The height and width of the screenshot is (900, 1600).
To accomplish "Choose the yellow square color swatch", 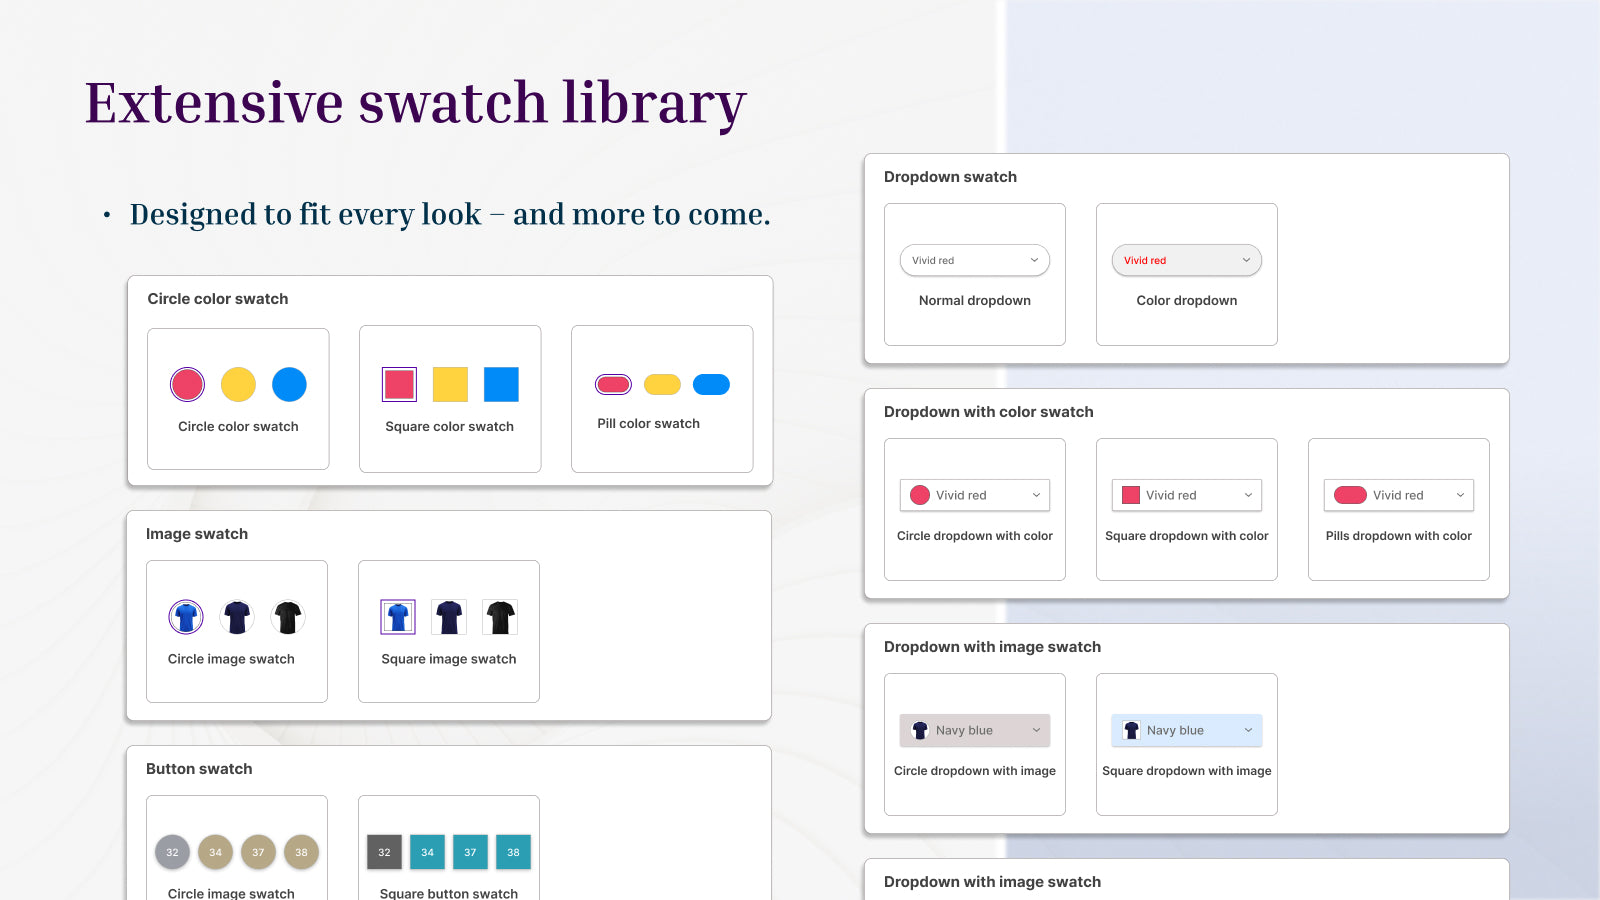I will [450, 384].
